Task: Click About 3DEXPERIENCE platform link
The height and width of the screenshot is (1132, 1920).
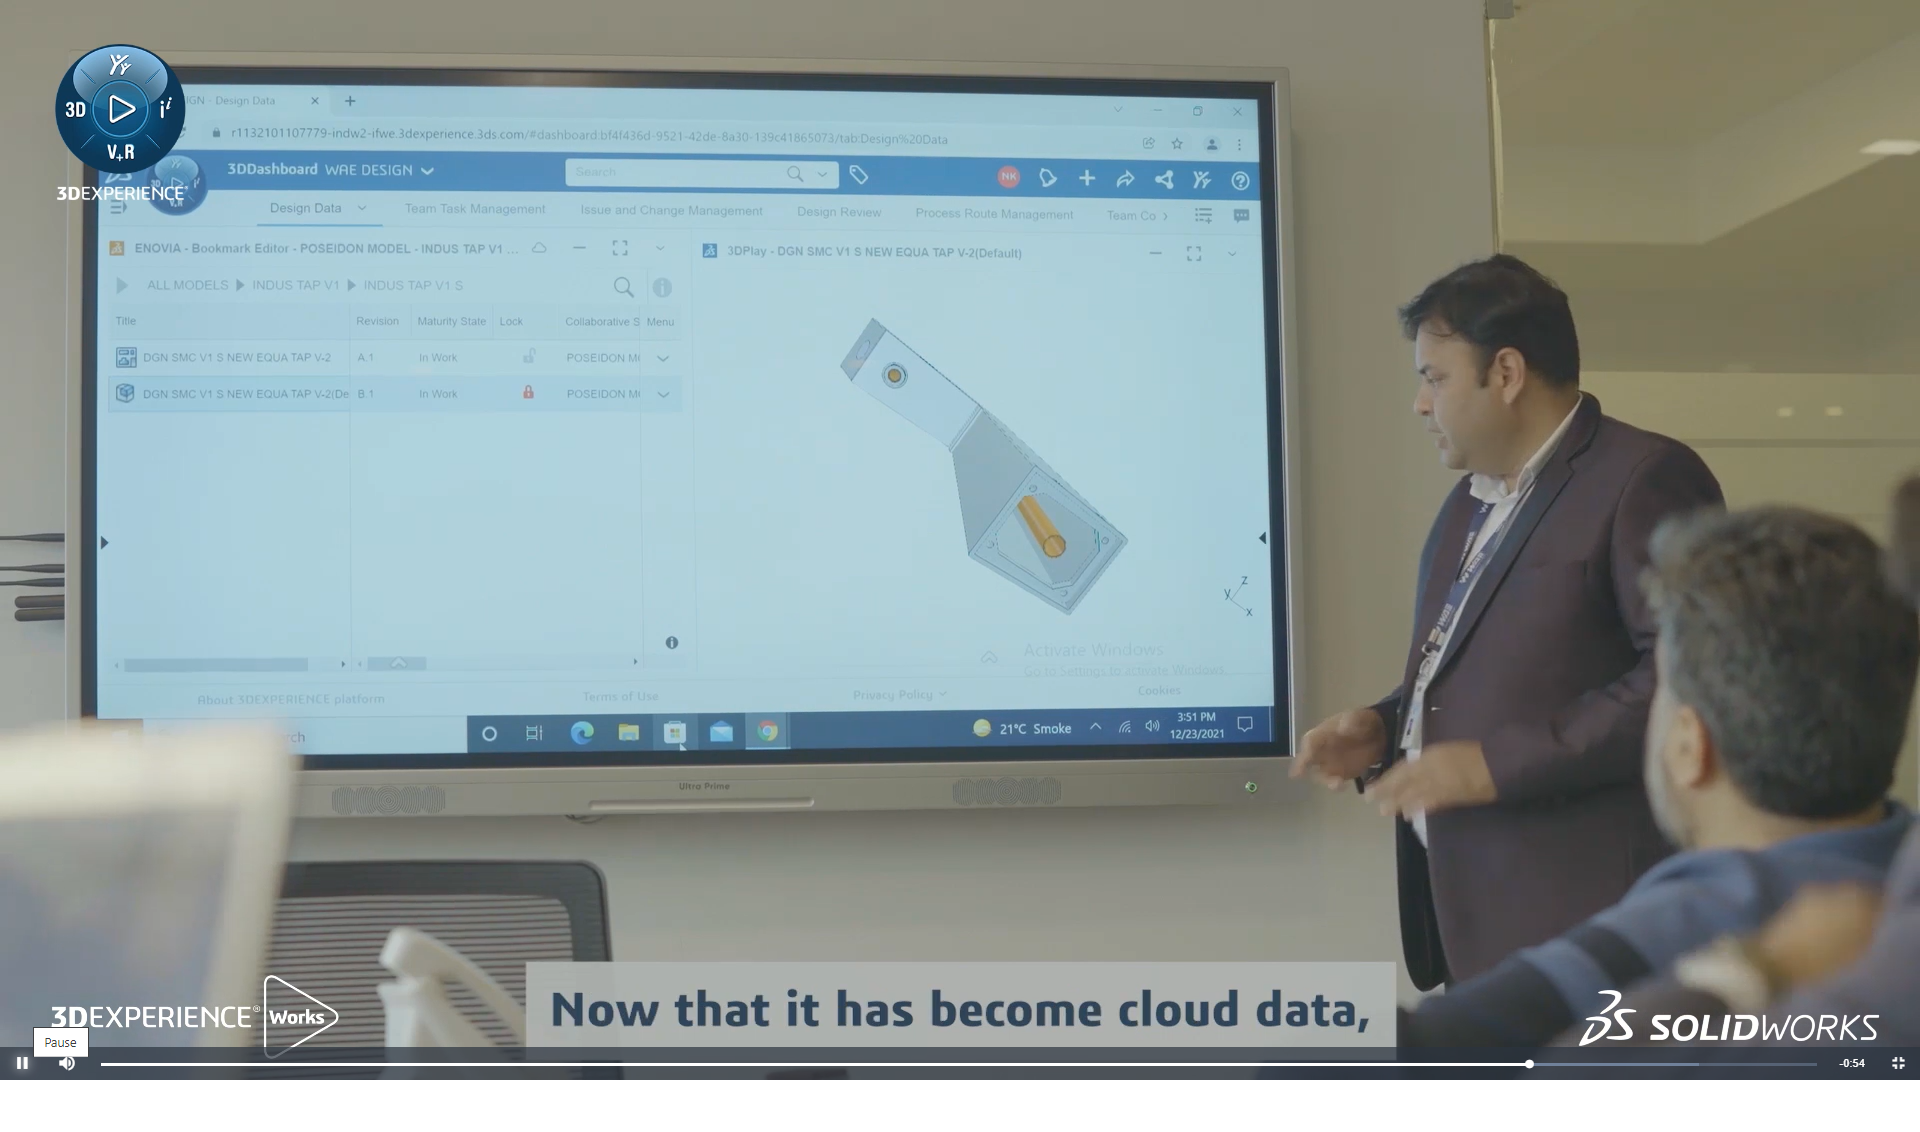Action: [x=290, y=698]
